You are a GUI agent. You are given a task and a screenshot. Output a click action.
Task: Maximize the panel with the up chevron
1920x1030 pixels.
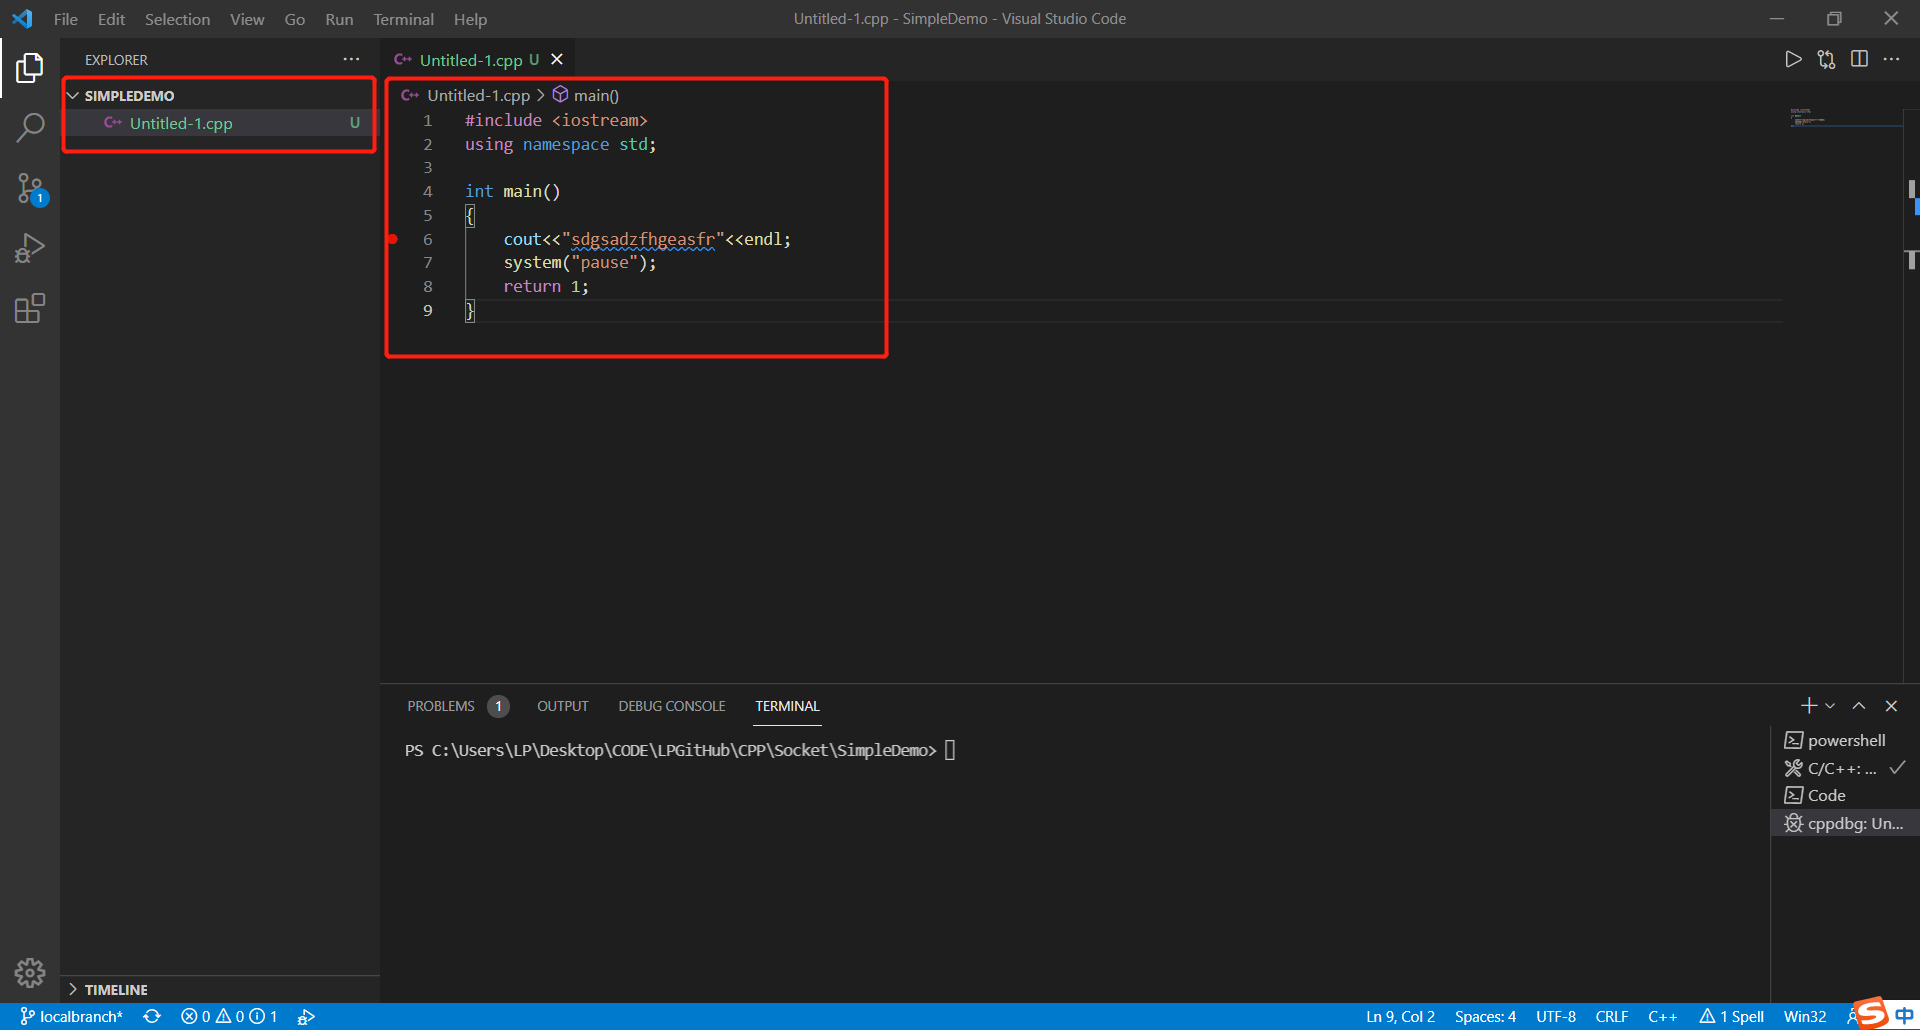click(x=1859, y=706)
